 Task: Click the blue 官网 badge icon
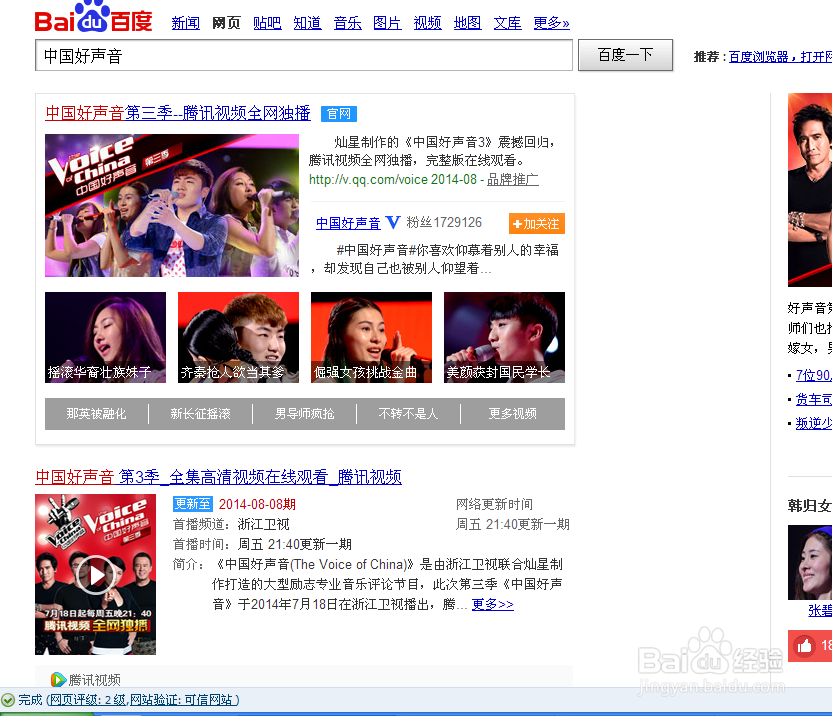tap(339, 114)
